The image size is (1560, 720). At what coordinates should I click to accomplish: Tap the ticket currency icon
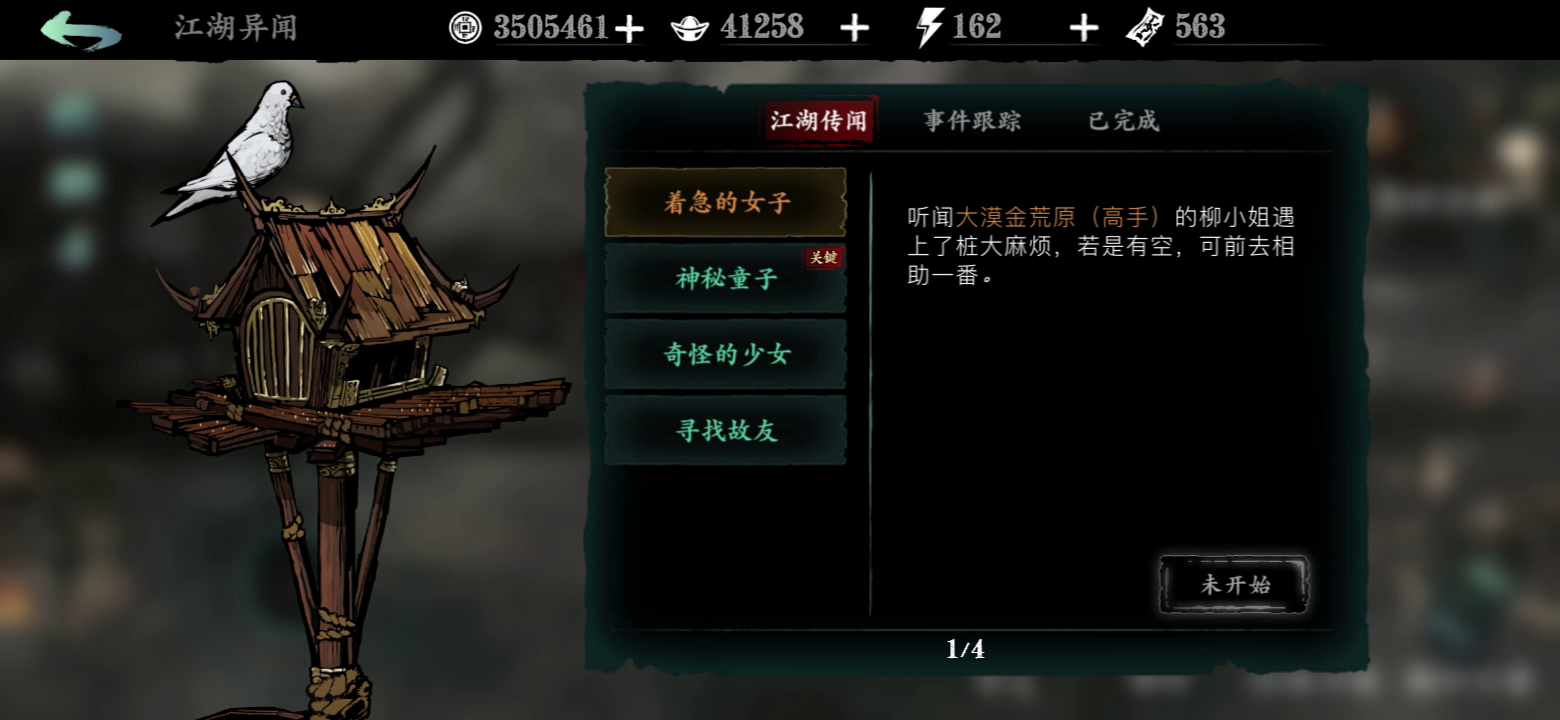click(x=1145, y=28)
